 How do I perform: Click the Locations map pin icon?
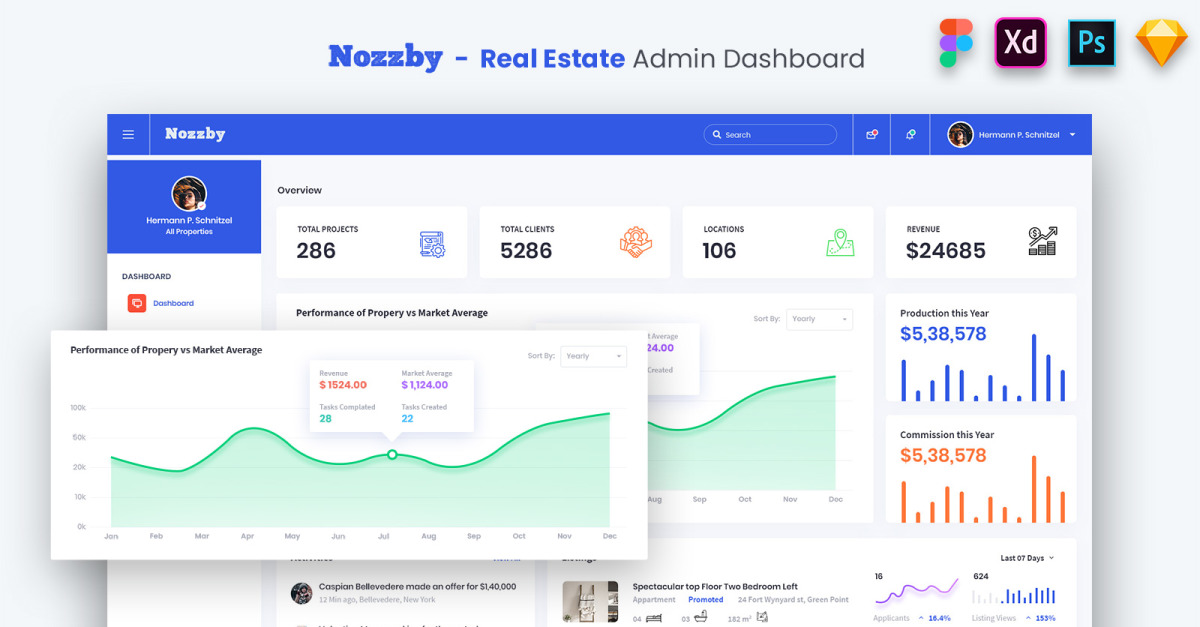pos(840,243)
